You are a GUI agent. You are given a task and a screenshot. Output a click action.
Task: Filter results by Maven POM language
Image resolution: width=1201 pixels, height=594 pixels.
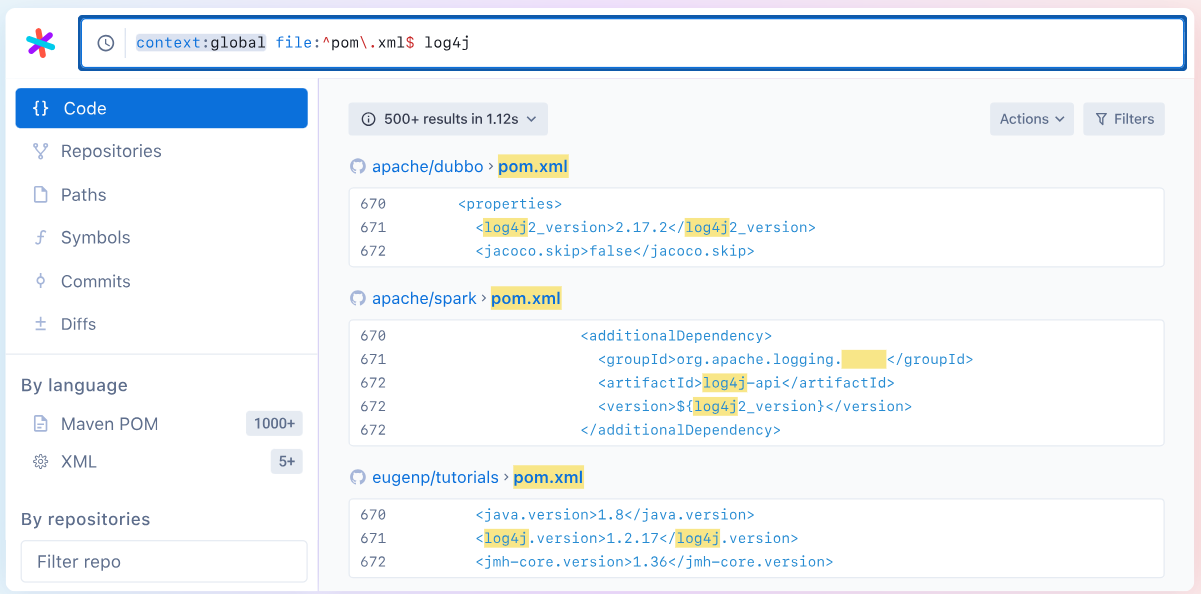pos(108,423)
